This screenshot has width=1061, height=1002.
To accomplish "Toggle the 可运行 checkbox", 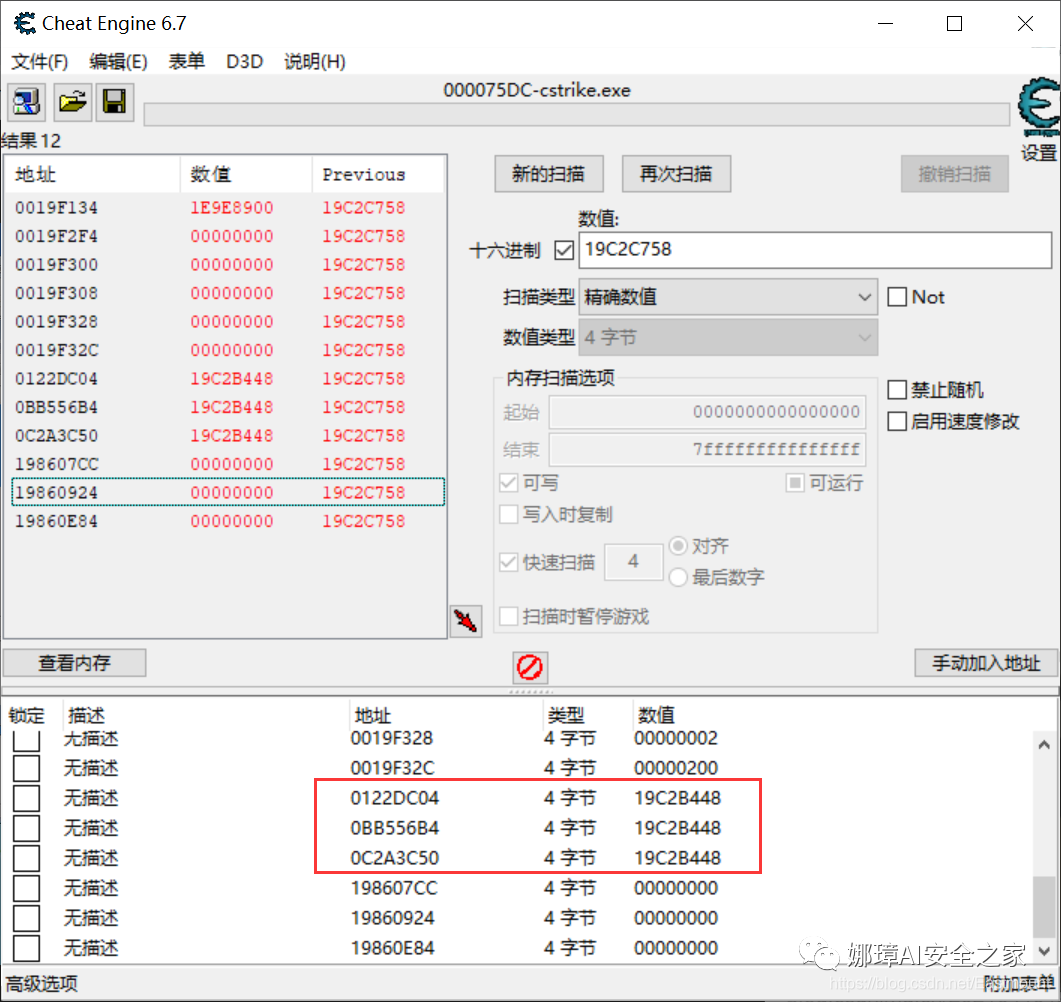I will coord(795,483).
